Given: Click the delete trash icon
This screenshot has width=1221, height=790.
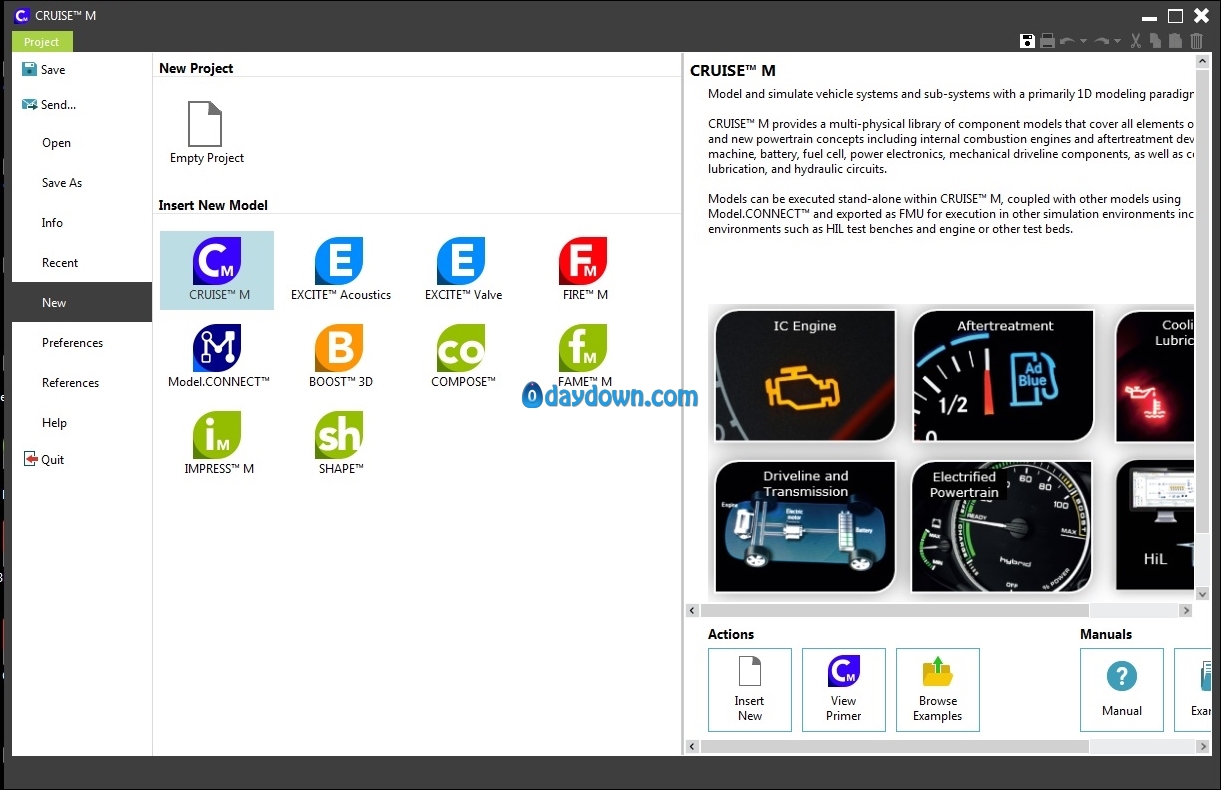Looking at the screenshot, I should (1196, 41).
